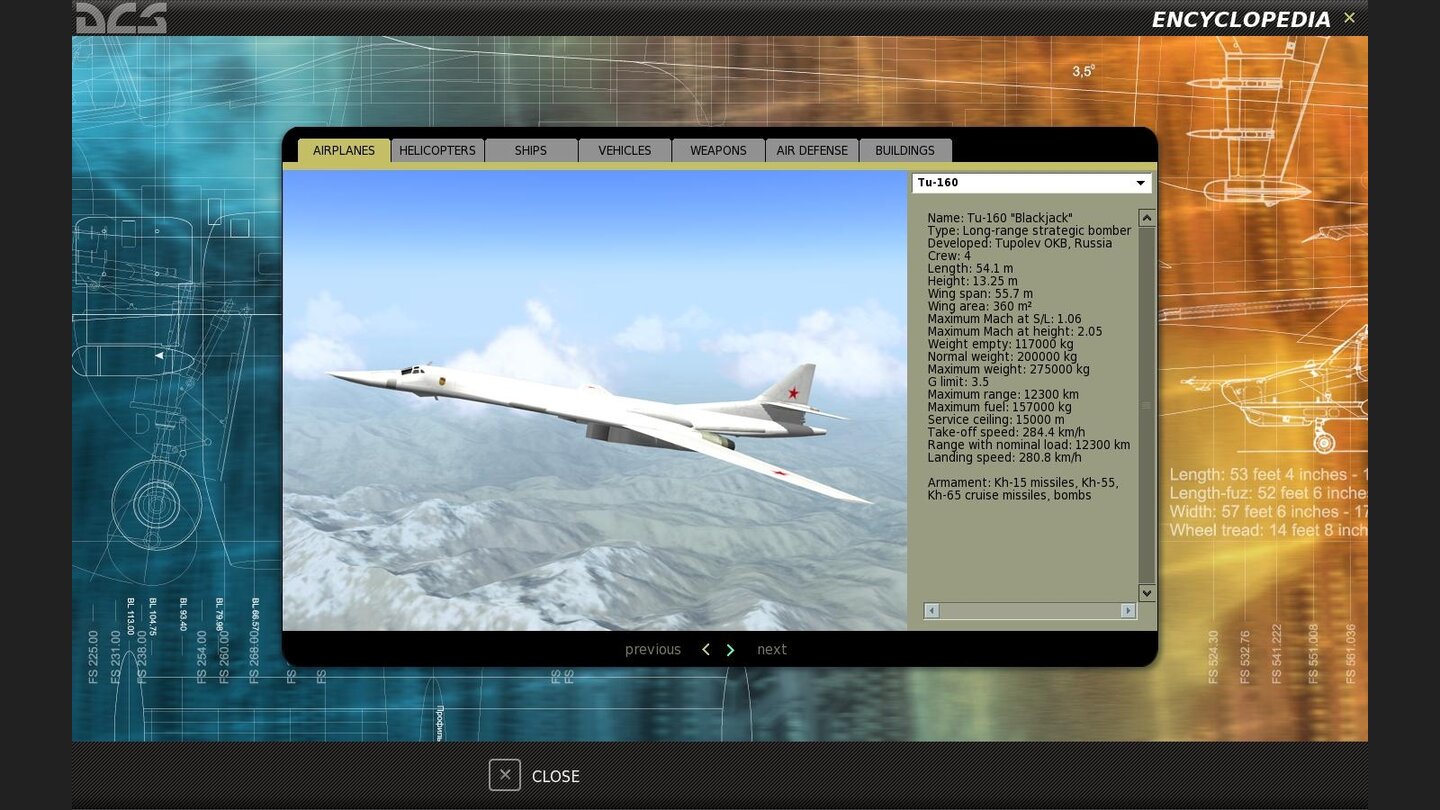Screen dimensions: 1440x810
Task: Click the horizontal scrollbar track under description
Action: pos(1030,610)
